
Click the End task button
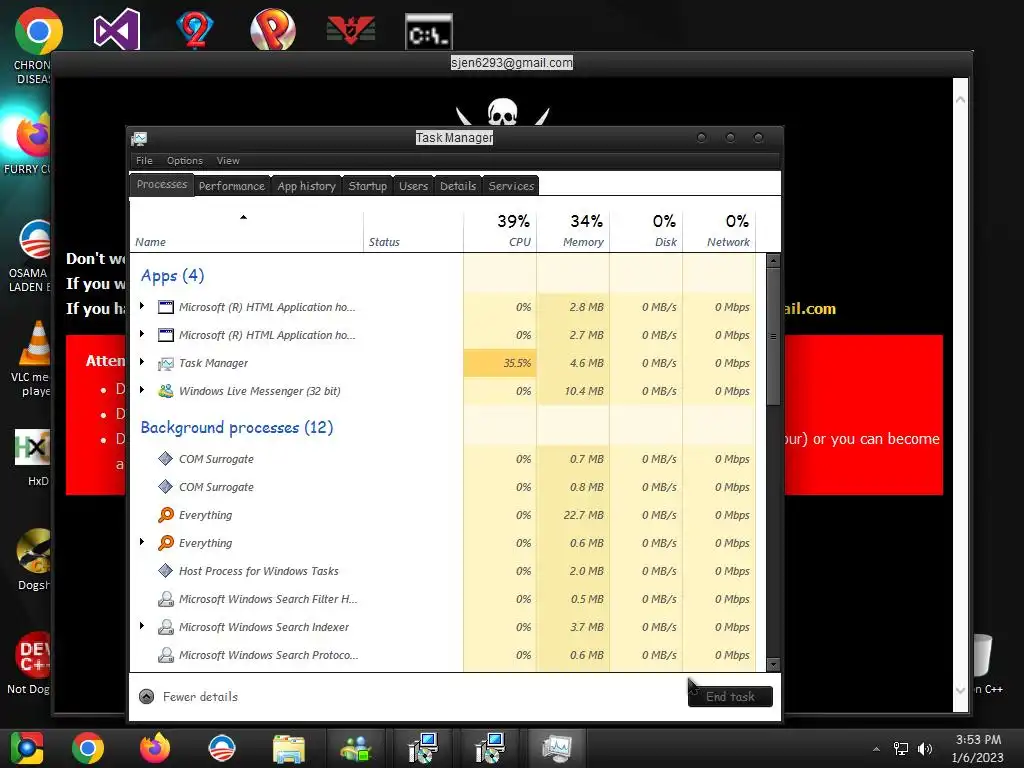click(x=730, y=697)
